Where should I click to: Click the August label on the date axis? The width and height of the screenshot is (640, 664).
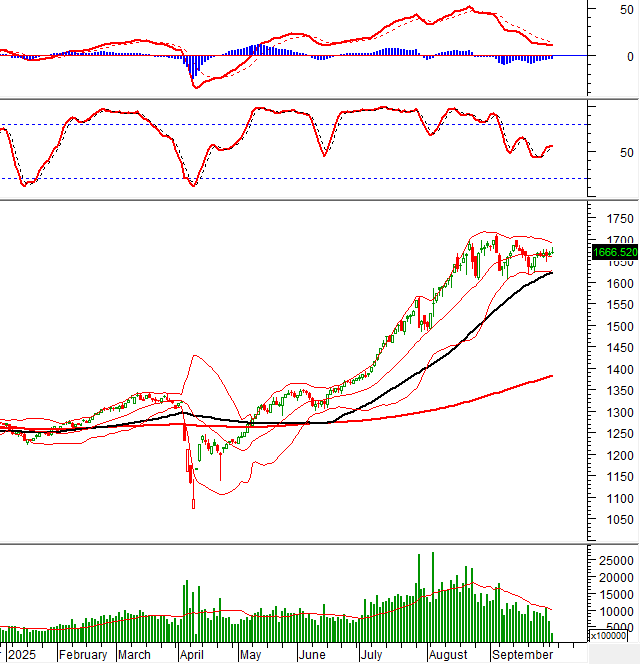447,655
